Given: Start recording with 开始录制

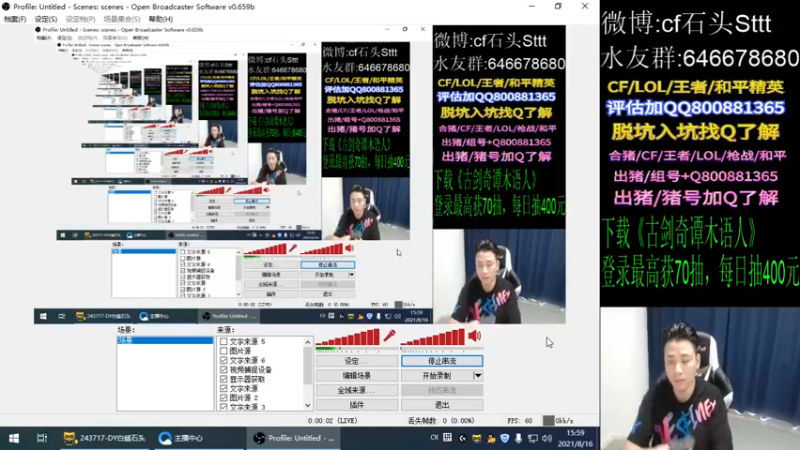Looking at the screenshot, I should [437, 376].
